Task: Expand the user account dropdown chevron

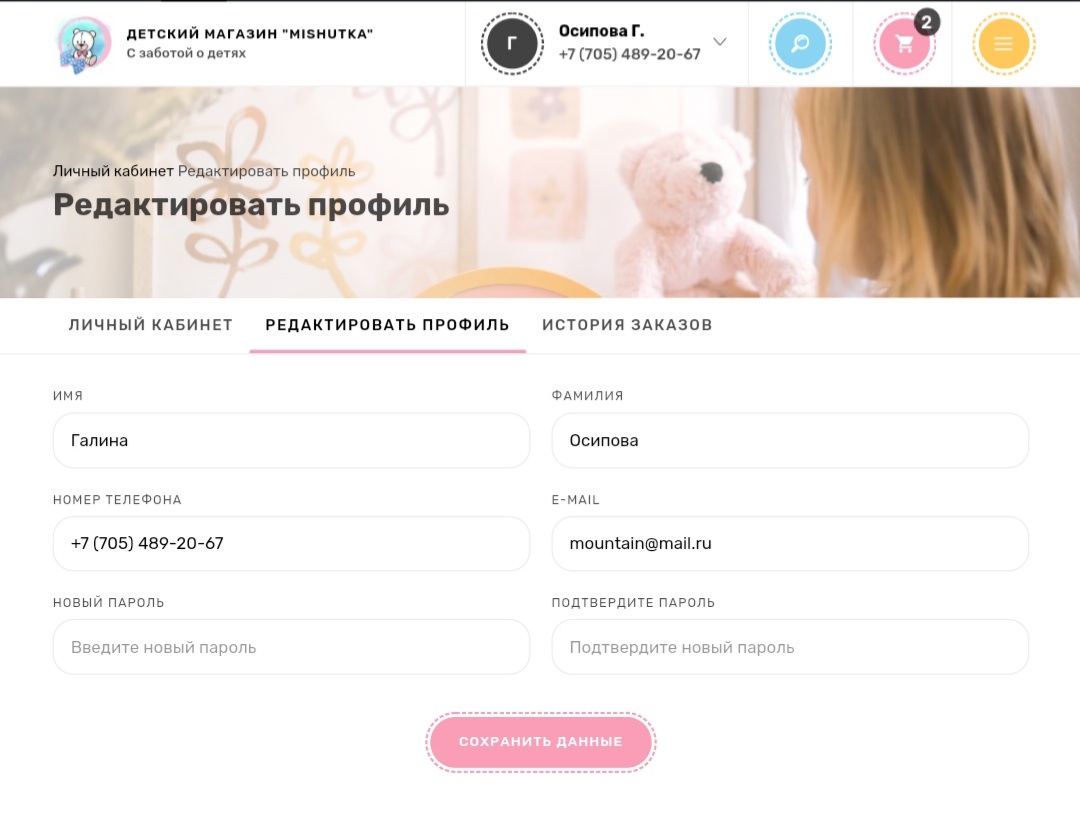Action: click(720, 41)
